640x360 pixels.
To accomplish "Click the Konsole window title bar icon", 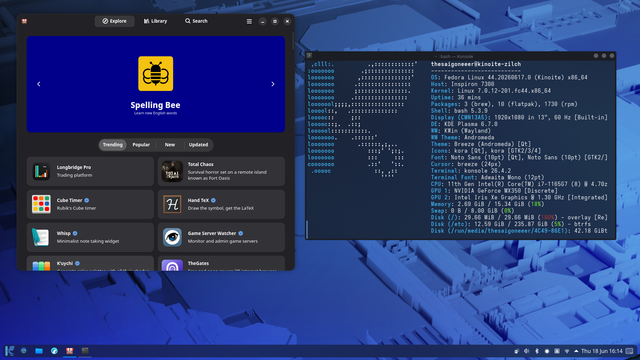I will pyautogui.click(x=309, y=56).
